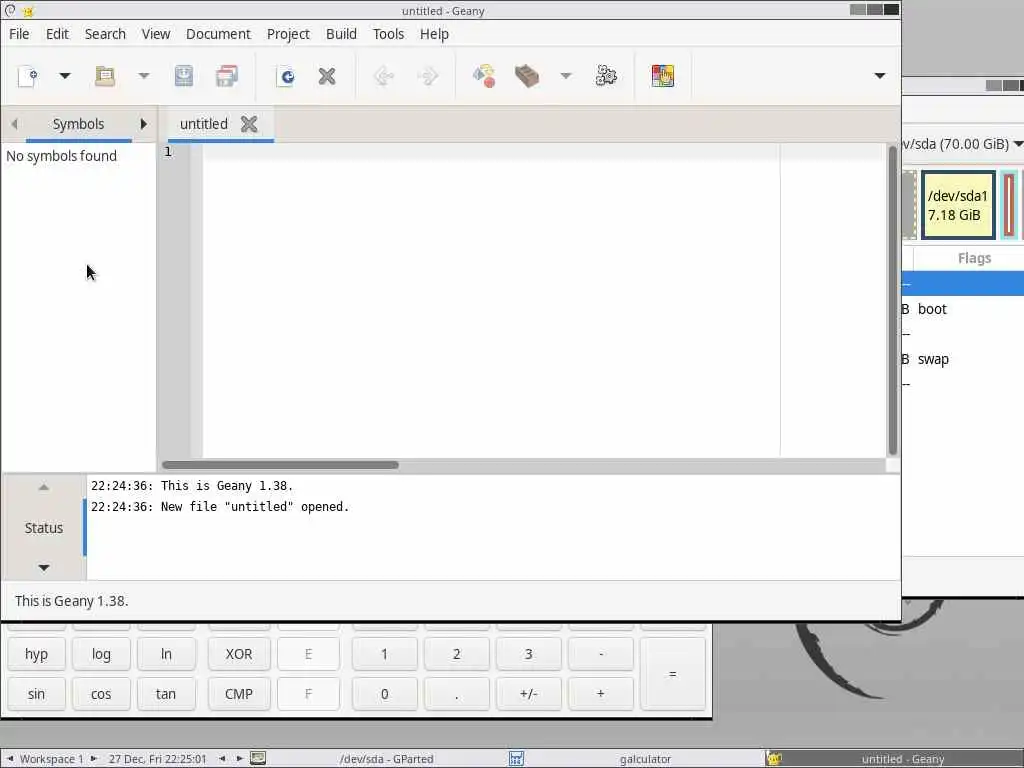1024x768 pixels.
Task: Open the New file template dropdown arrow
Action: (65, 76)
